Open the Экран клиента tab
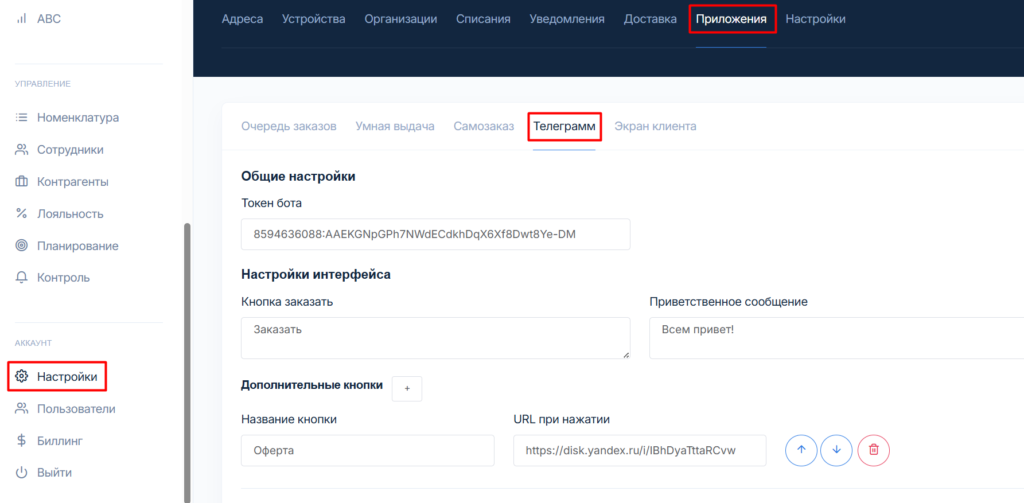 pyautogui.click(x=655, y=127)
